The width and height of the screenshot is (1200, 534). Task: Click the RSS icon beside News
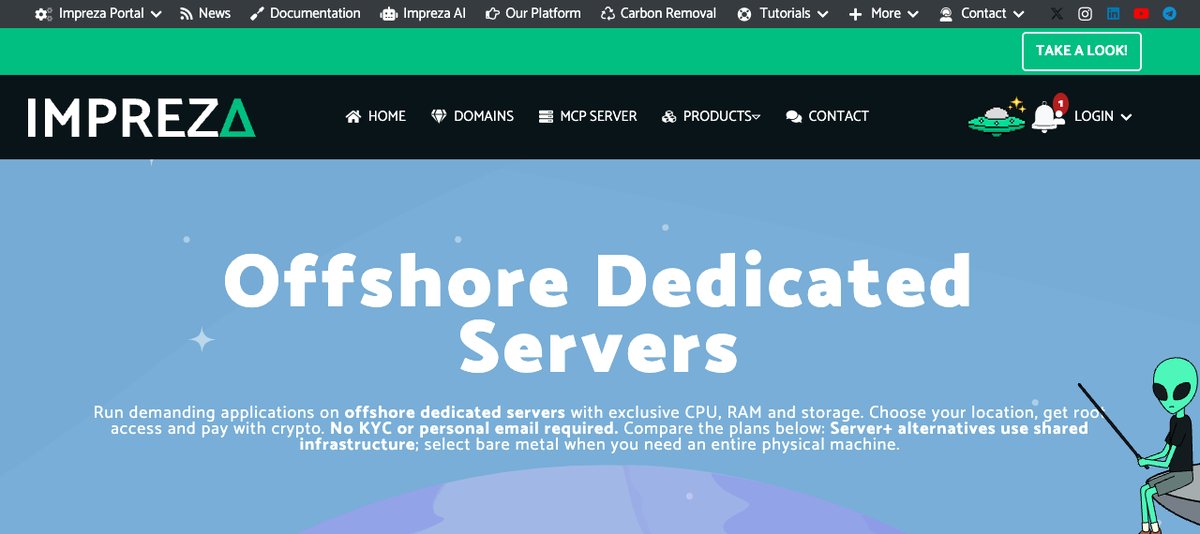click(x=187, y=14)
